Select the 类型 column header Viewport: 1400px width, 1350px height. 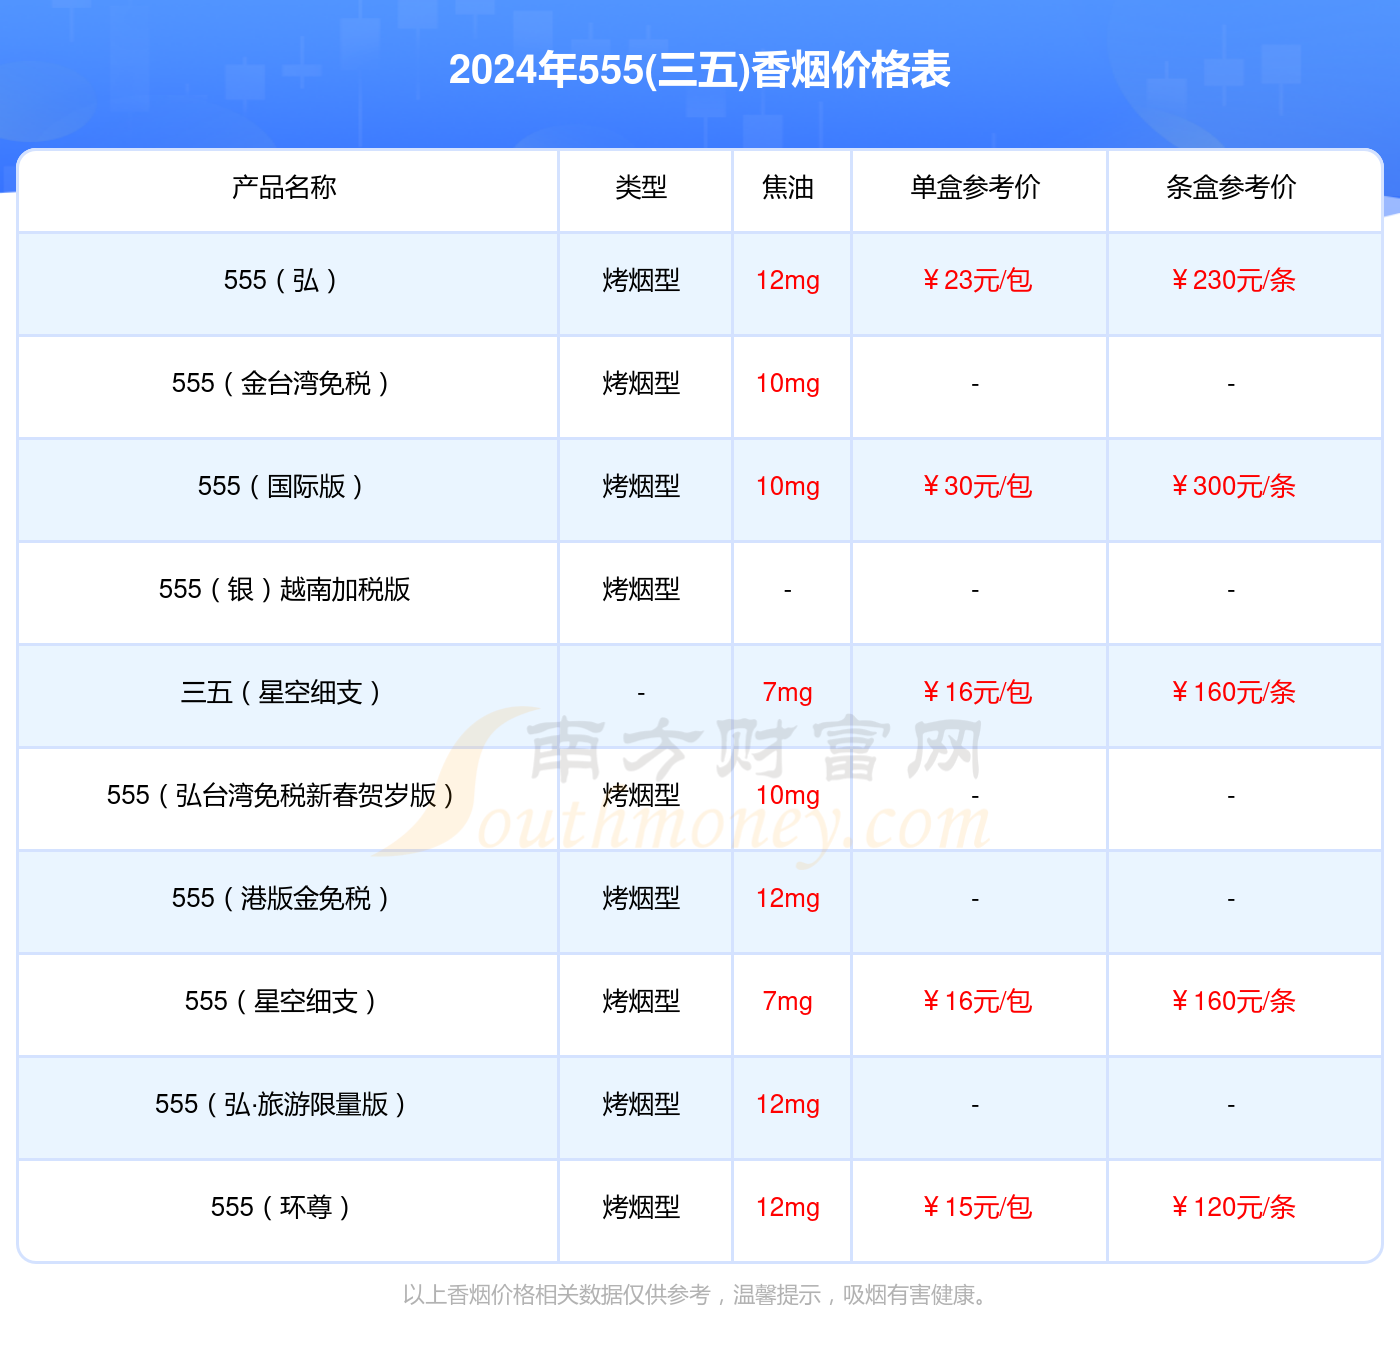(641, 187)
